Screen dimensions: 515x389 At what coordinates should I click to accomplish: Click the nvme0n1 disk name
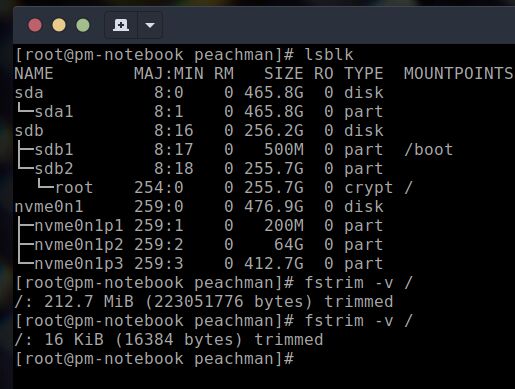click(x=49, y=206)
